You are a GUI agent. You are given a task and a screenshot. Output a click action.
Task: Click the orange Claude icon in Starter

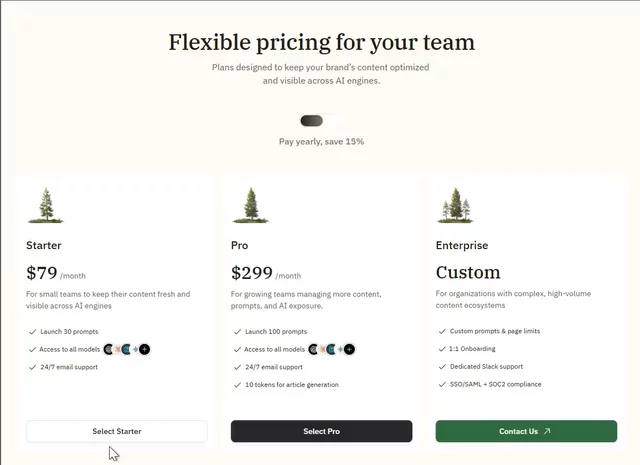[118, 349]
